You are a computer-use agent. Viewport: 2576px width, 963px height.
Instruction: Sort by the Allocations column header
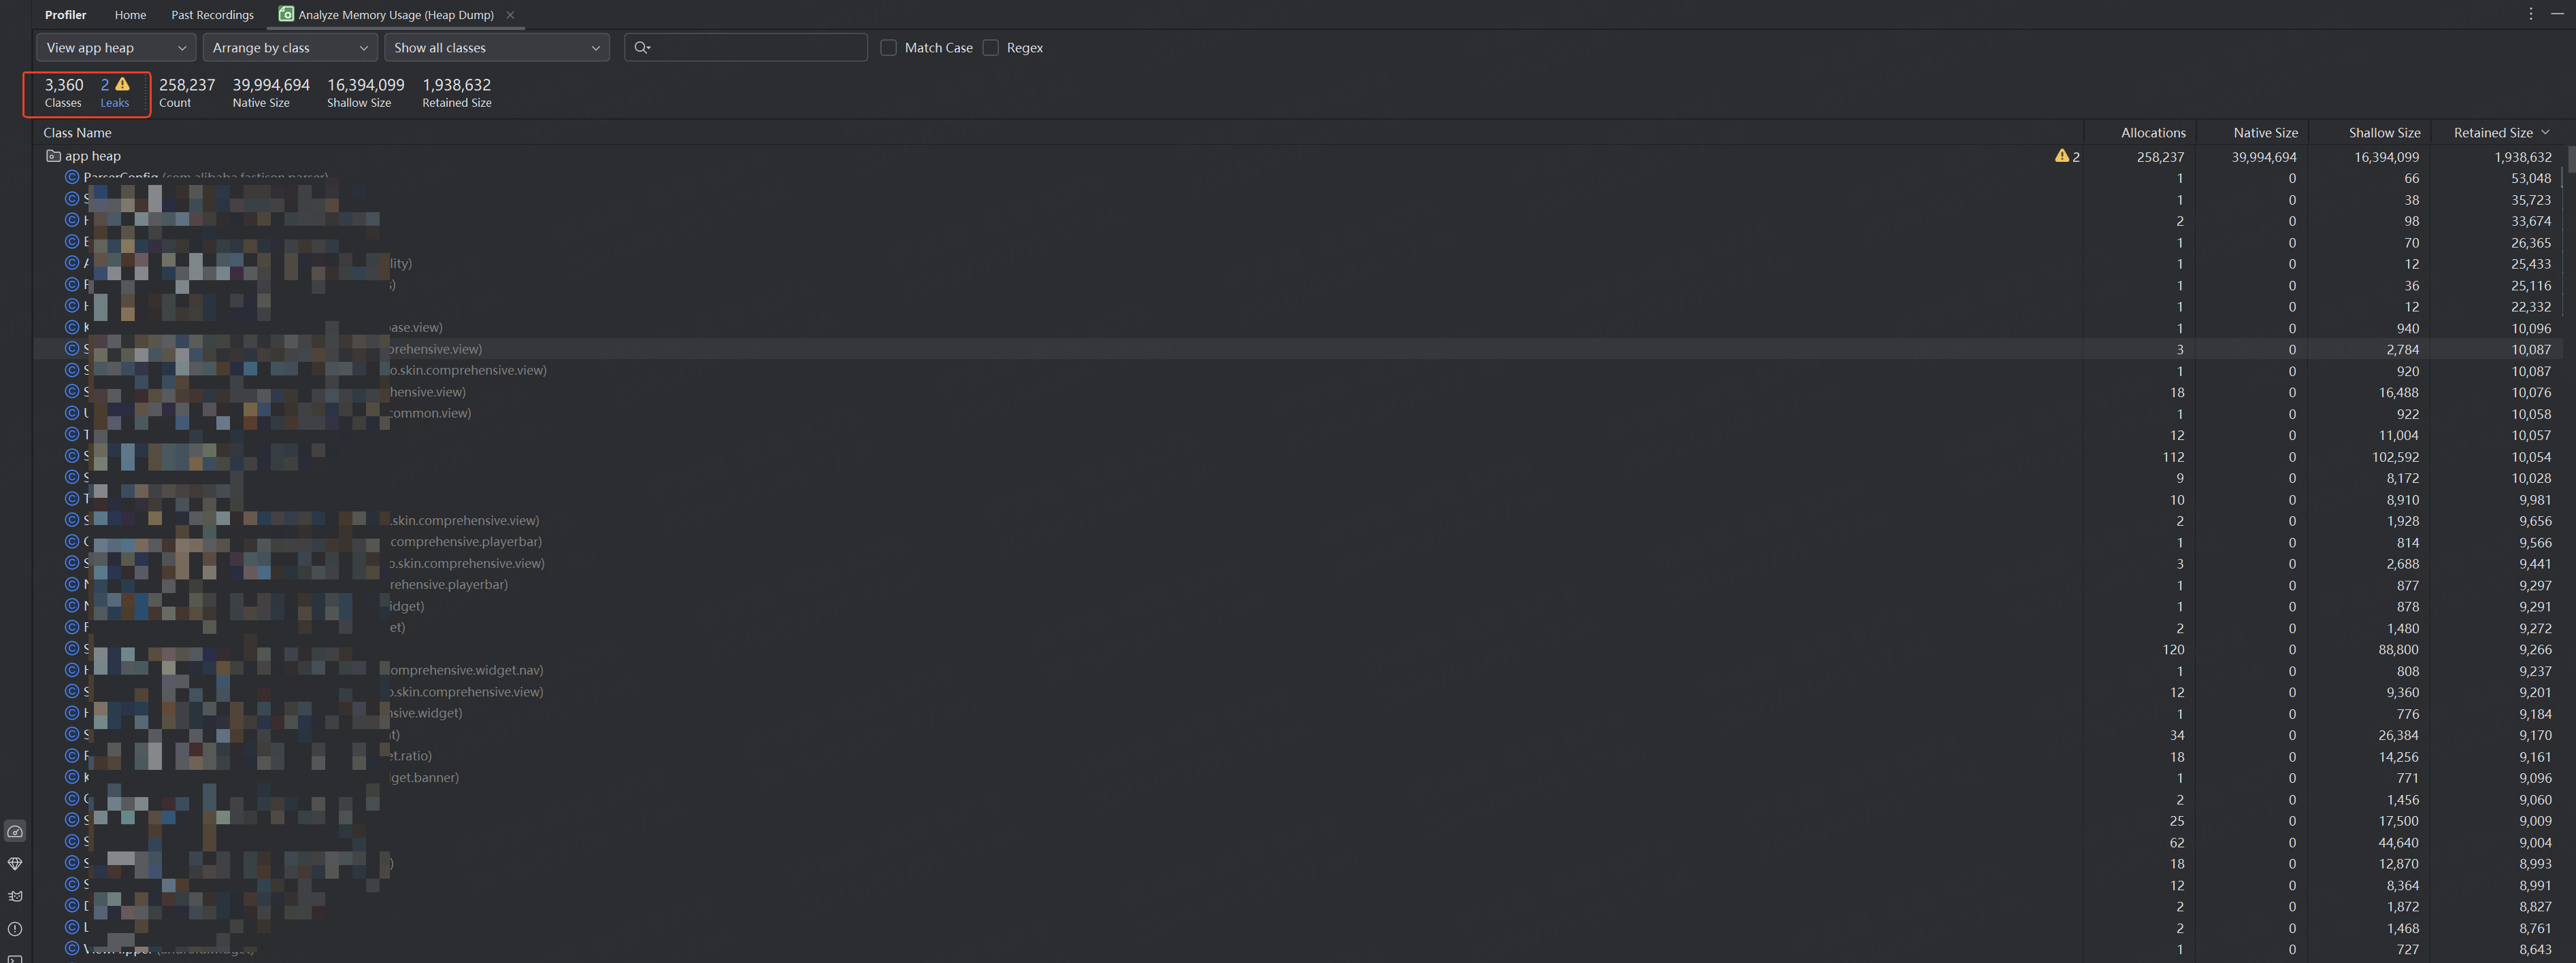[x=2153, y=133]
